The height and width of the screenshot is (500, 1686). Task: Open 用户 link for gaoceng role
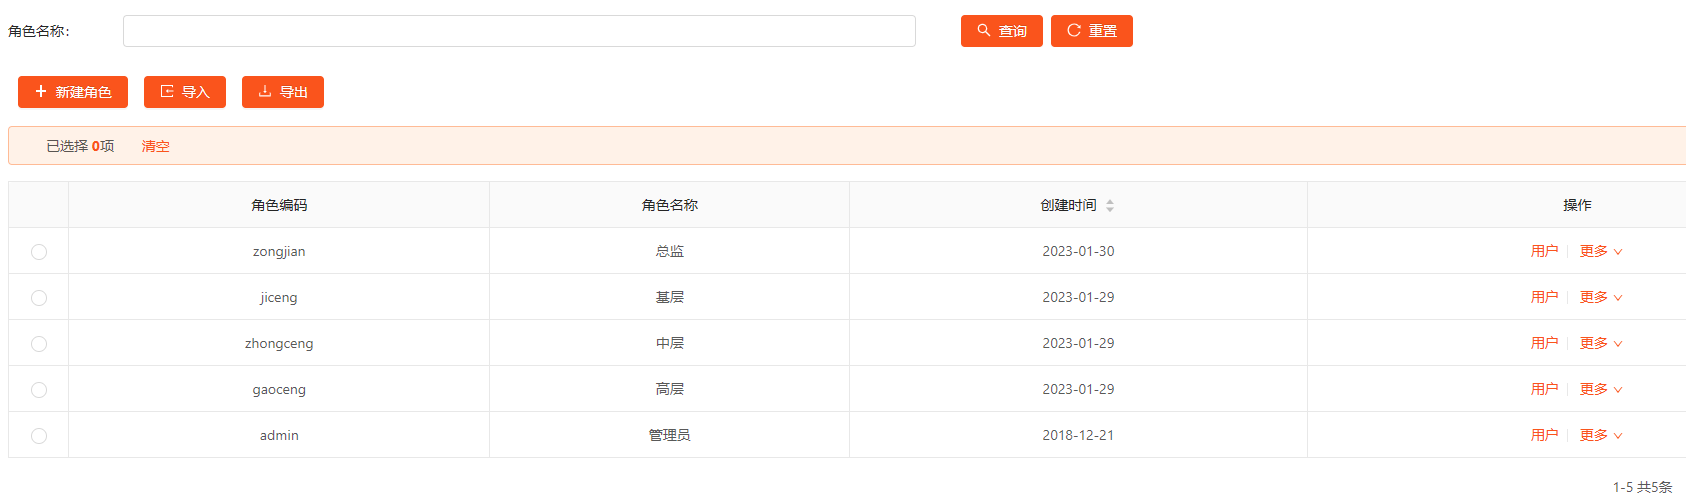(1544, 390)
